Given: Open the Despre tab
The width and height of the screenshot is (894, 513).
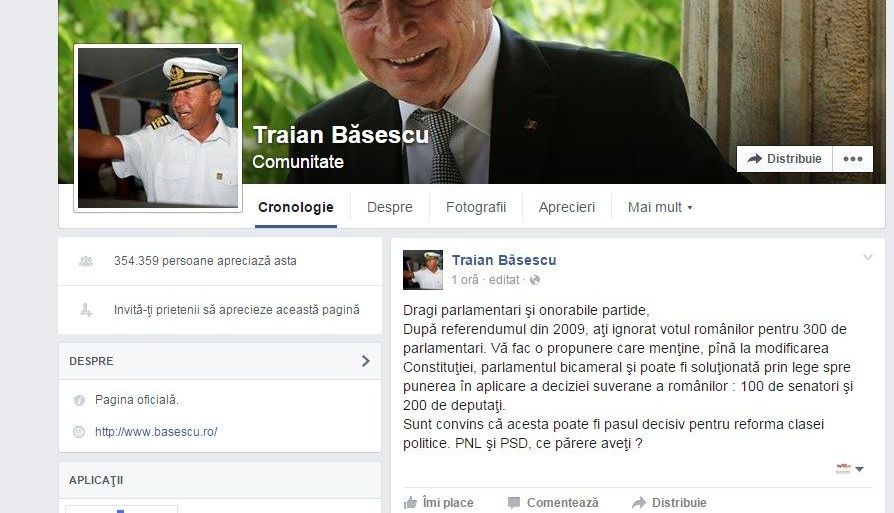Looking at the screenshot, I should click(x=390, y=207).
